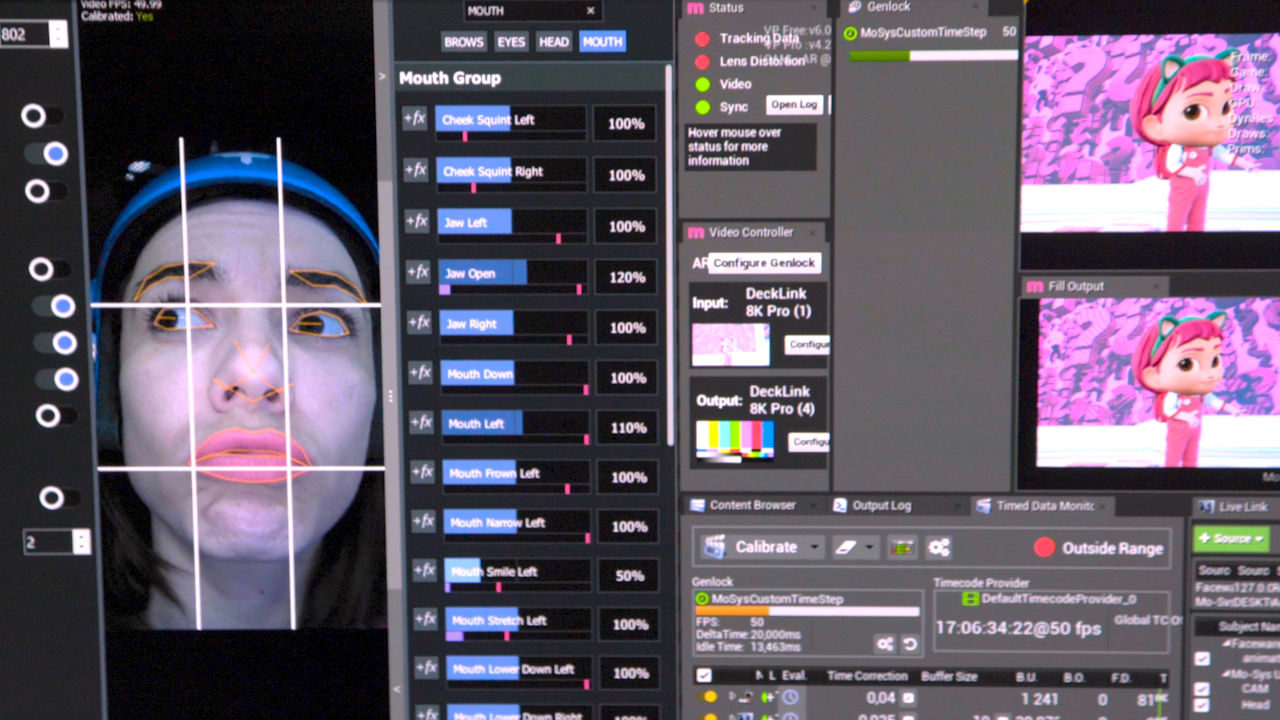The width and height of the screenshot is (1280, 720).
Task: Click the circular reset arrow in Genlock box
Action: [909, 644]
